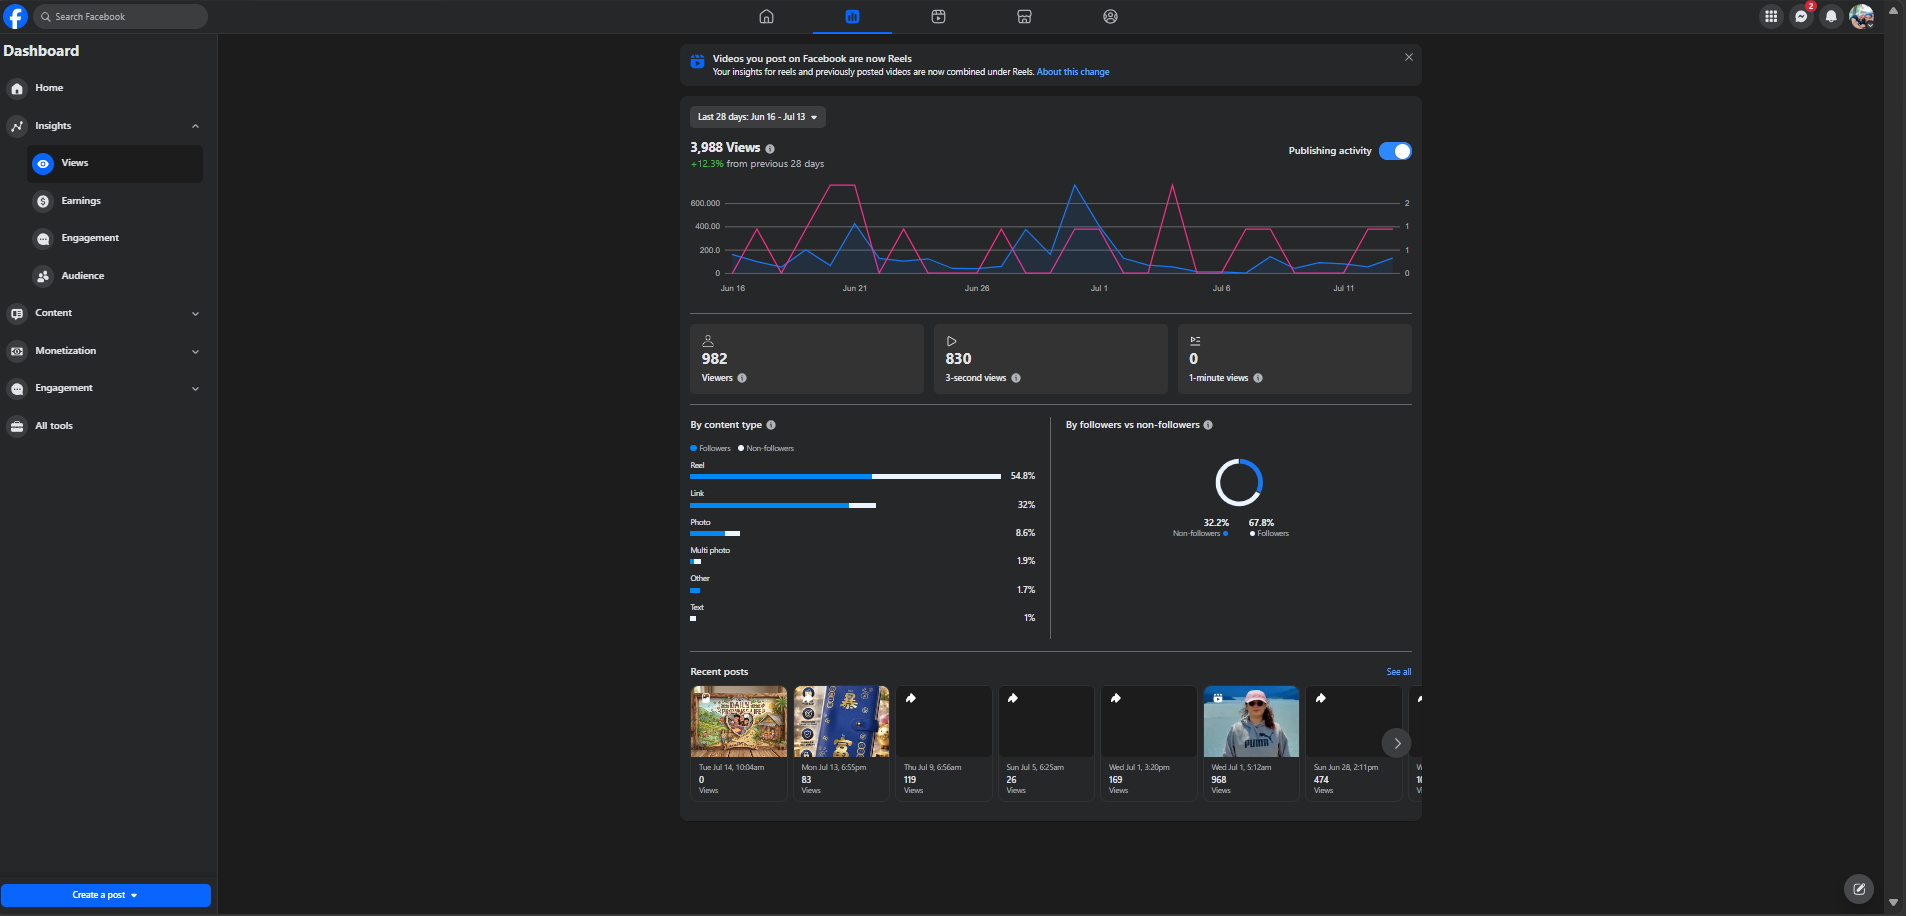Screen dimensions: 1906x916
Task: Open the Tue Jul 14 10:04am post thumbnail
Action: [x=739, y=722]
